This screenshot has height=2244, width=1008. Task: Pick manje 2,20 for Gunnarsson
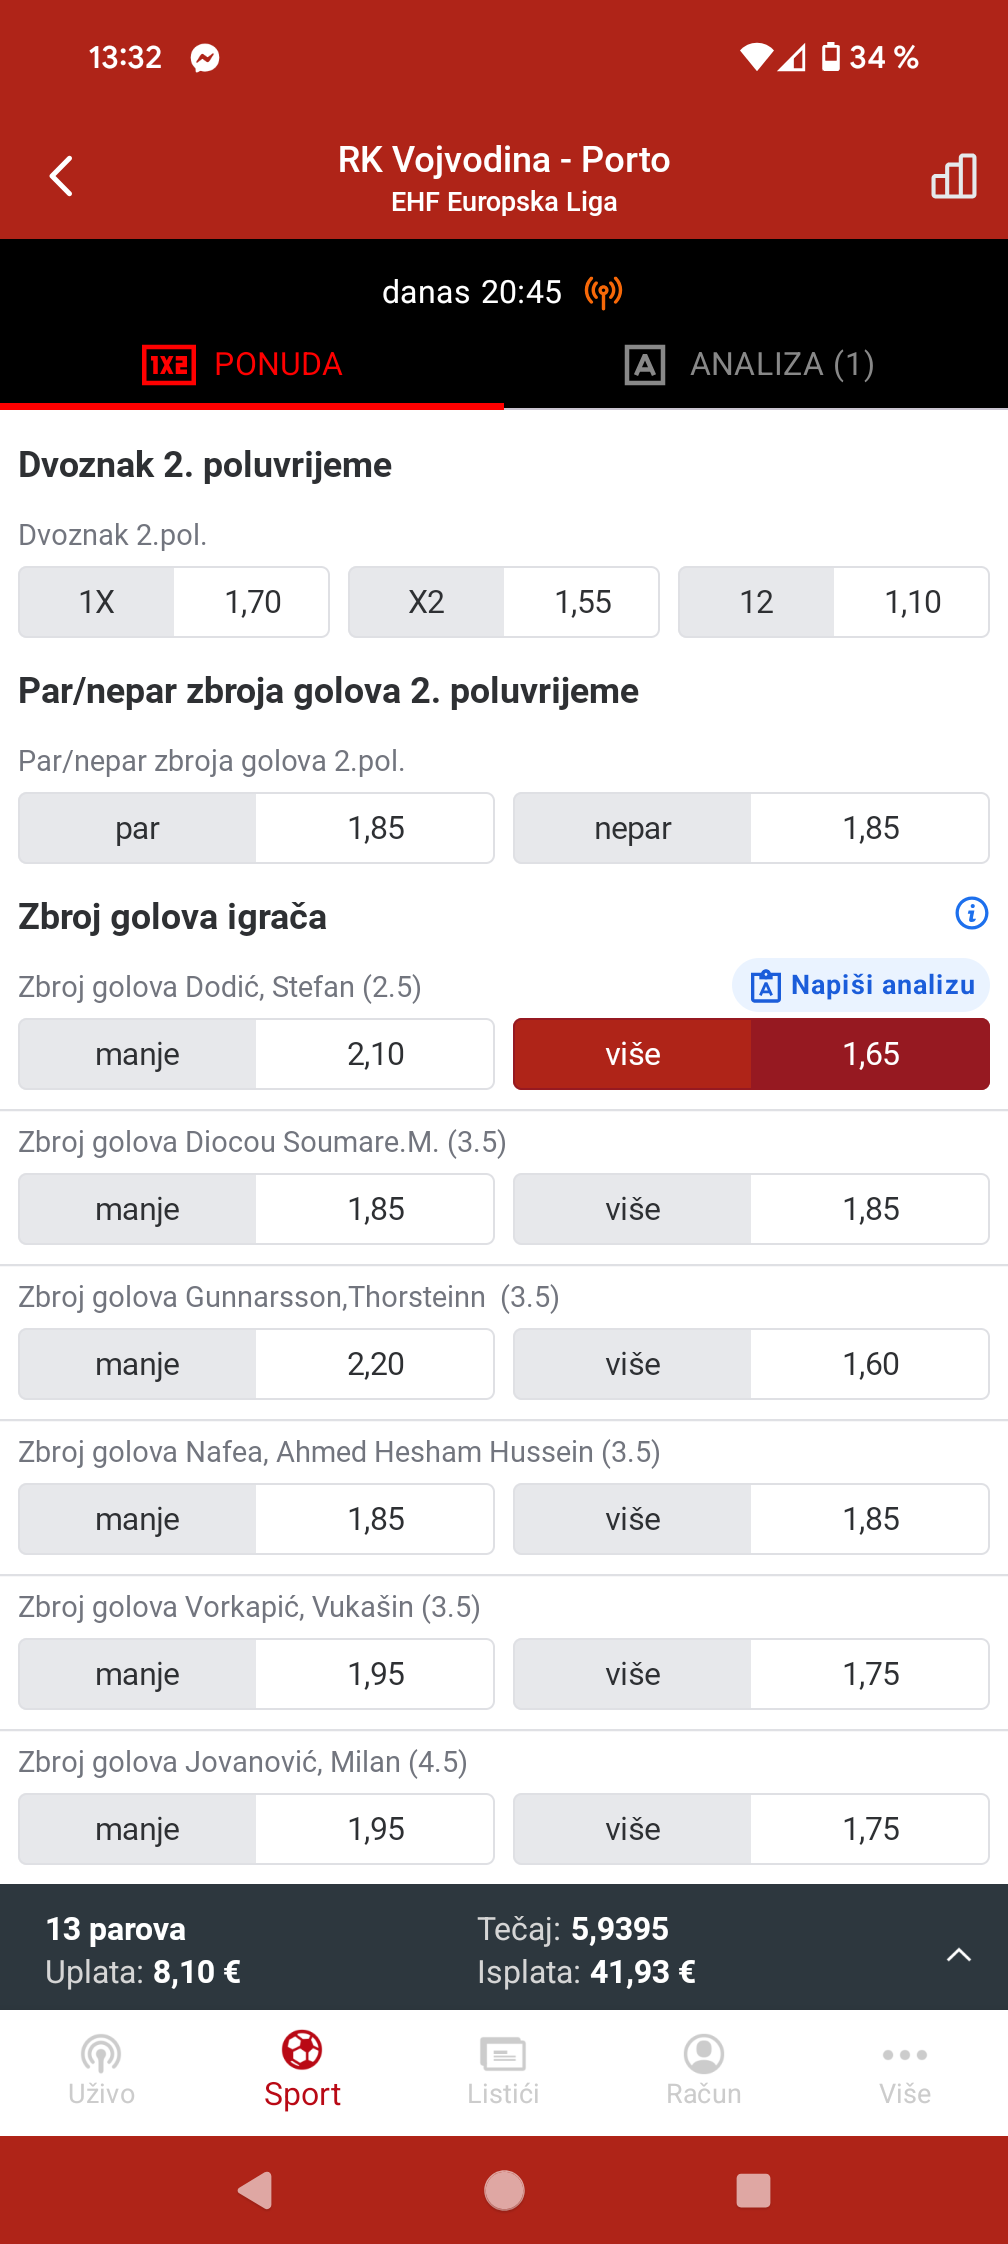(x=256, y=1364)
